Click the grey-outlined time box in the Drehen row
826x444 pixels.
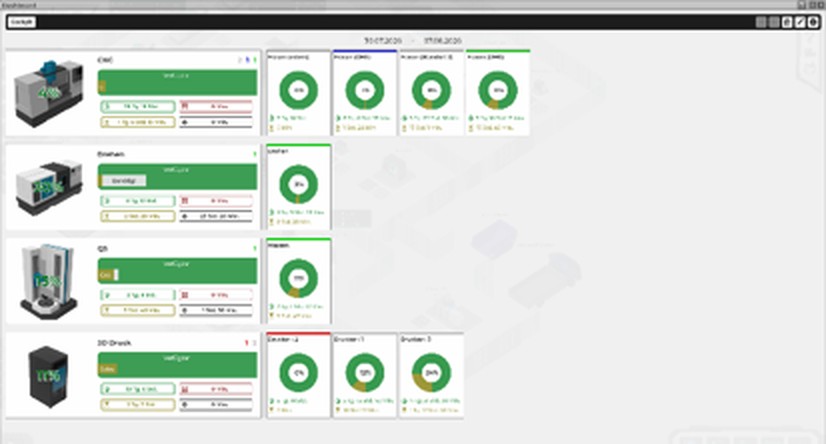coord(216,216)
